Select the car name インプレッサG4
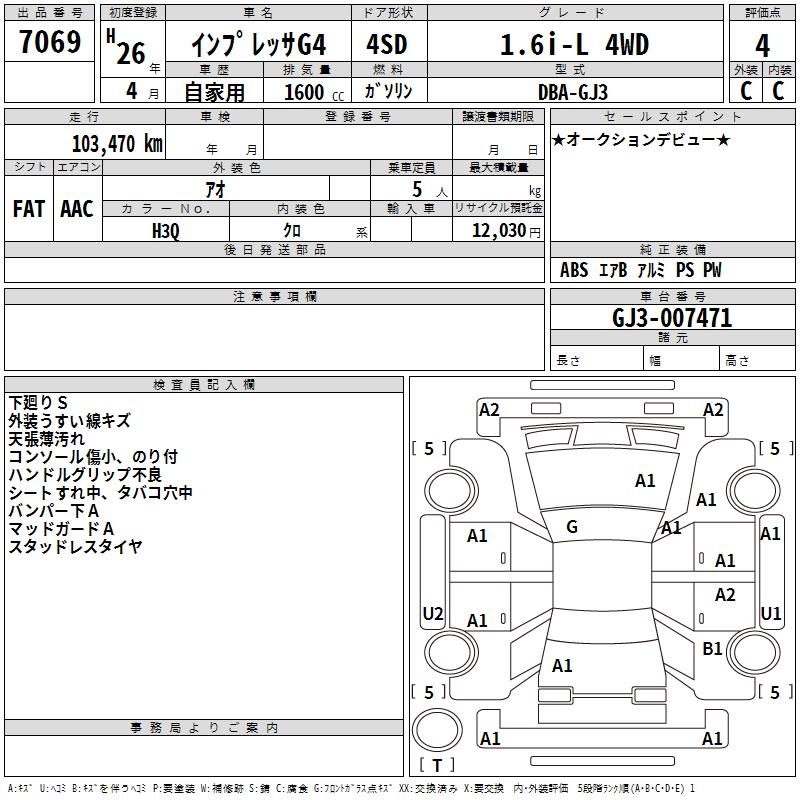The height and width of the screenshot is (800, 800). point(258,45)
